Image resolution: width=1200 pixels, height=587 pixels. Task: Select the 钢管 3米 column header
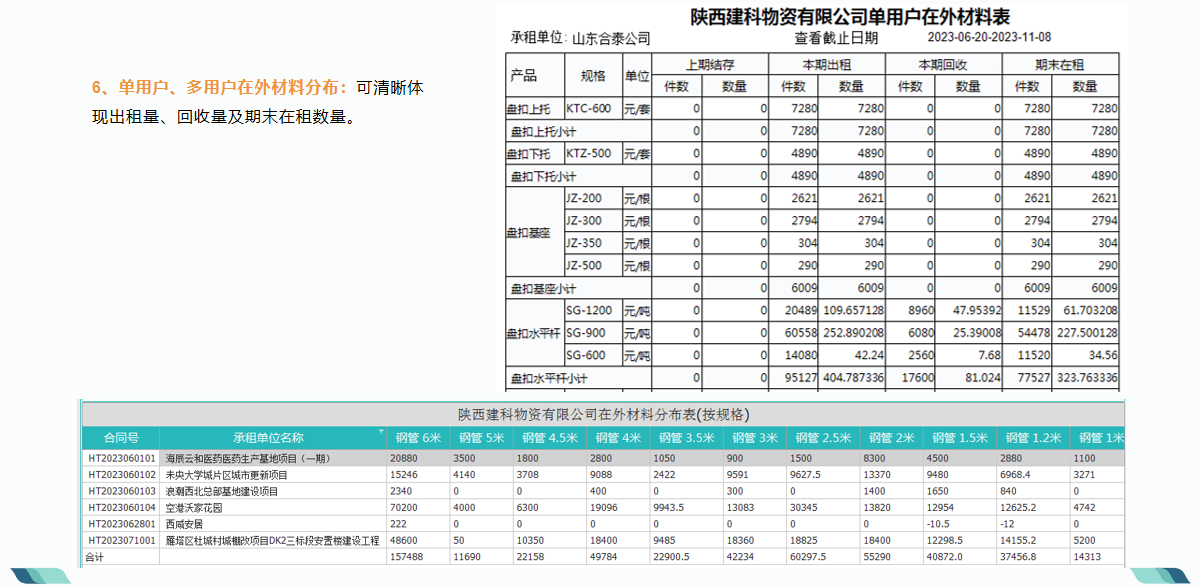(x=757, y=437)
